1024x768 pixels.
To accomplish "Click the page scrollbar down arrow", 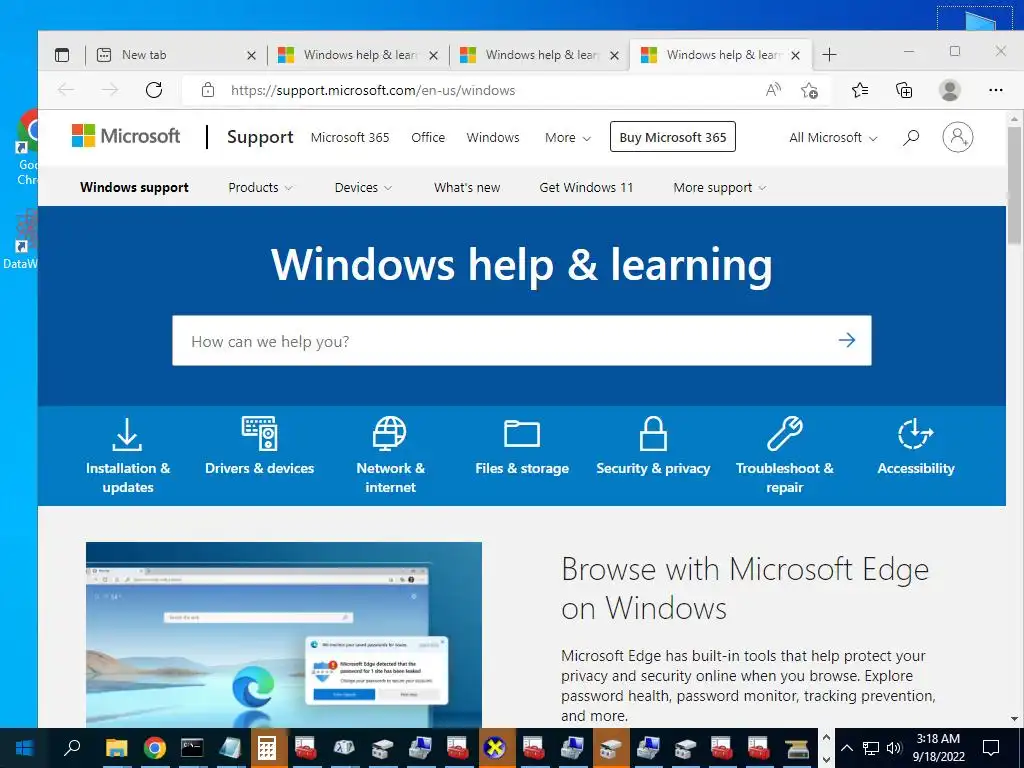I will pyautogui.click(x=1014, y=719).
